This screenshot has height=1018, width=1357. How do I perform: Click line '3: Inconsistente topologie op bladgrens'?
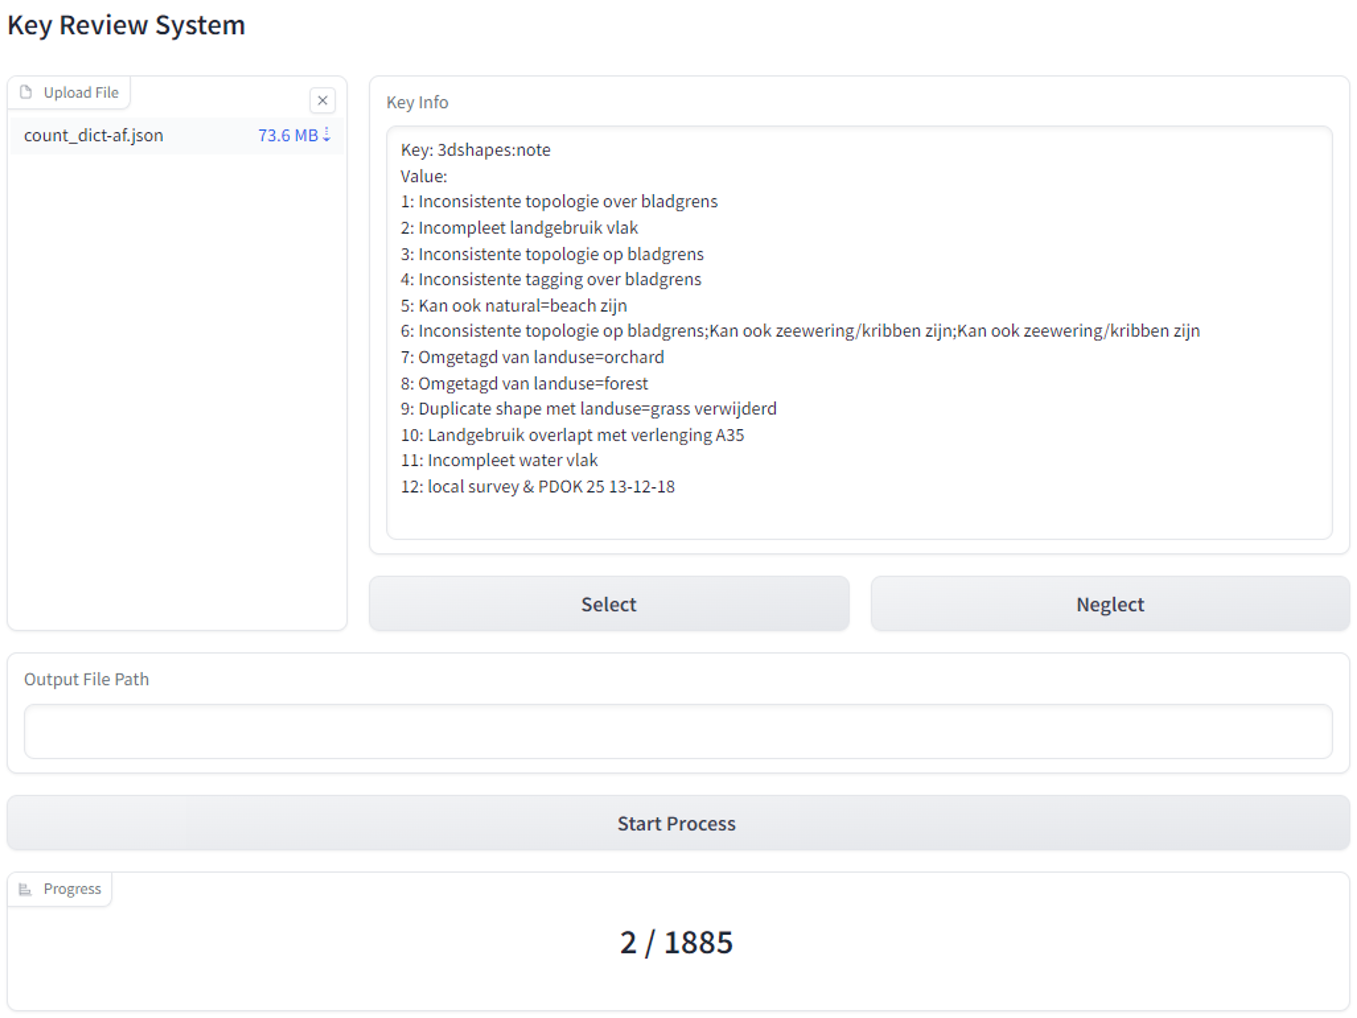[552, 254]
